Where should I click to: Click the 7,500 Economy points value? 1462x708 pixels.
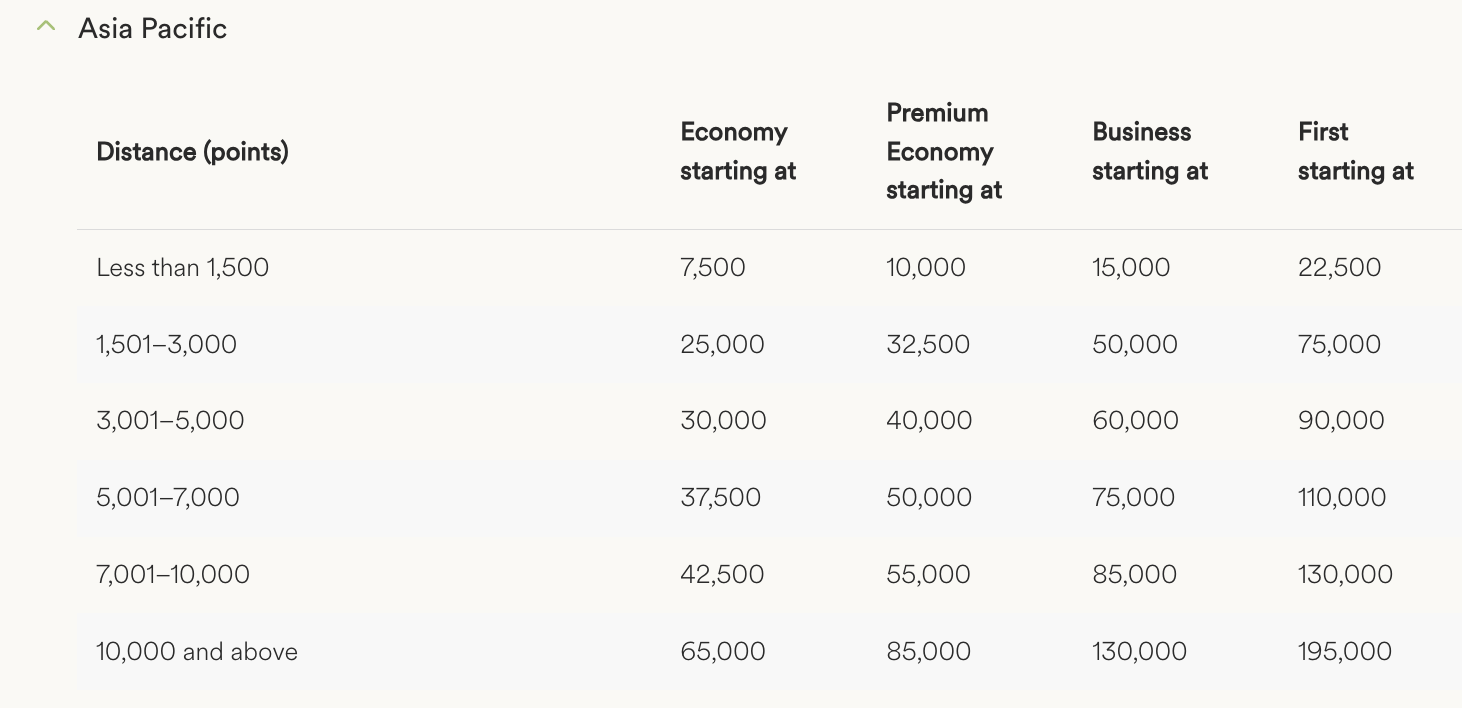pos(712,268)
